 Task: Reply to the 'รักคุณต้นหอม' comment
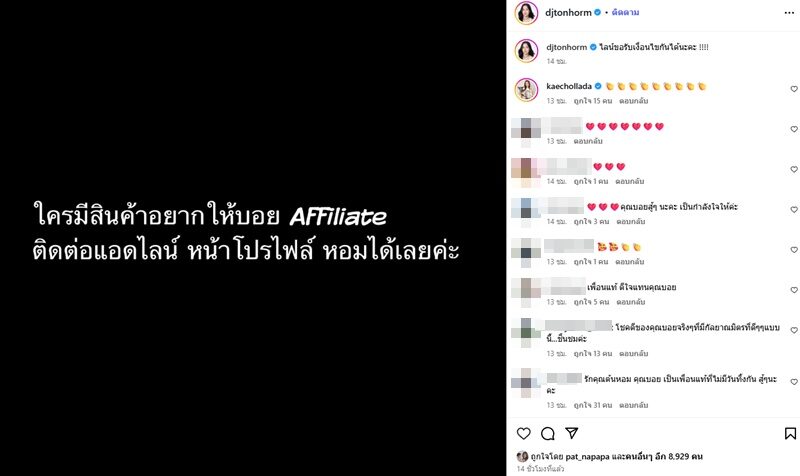[633, 405]
